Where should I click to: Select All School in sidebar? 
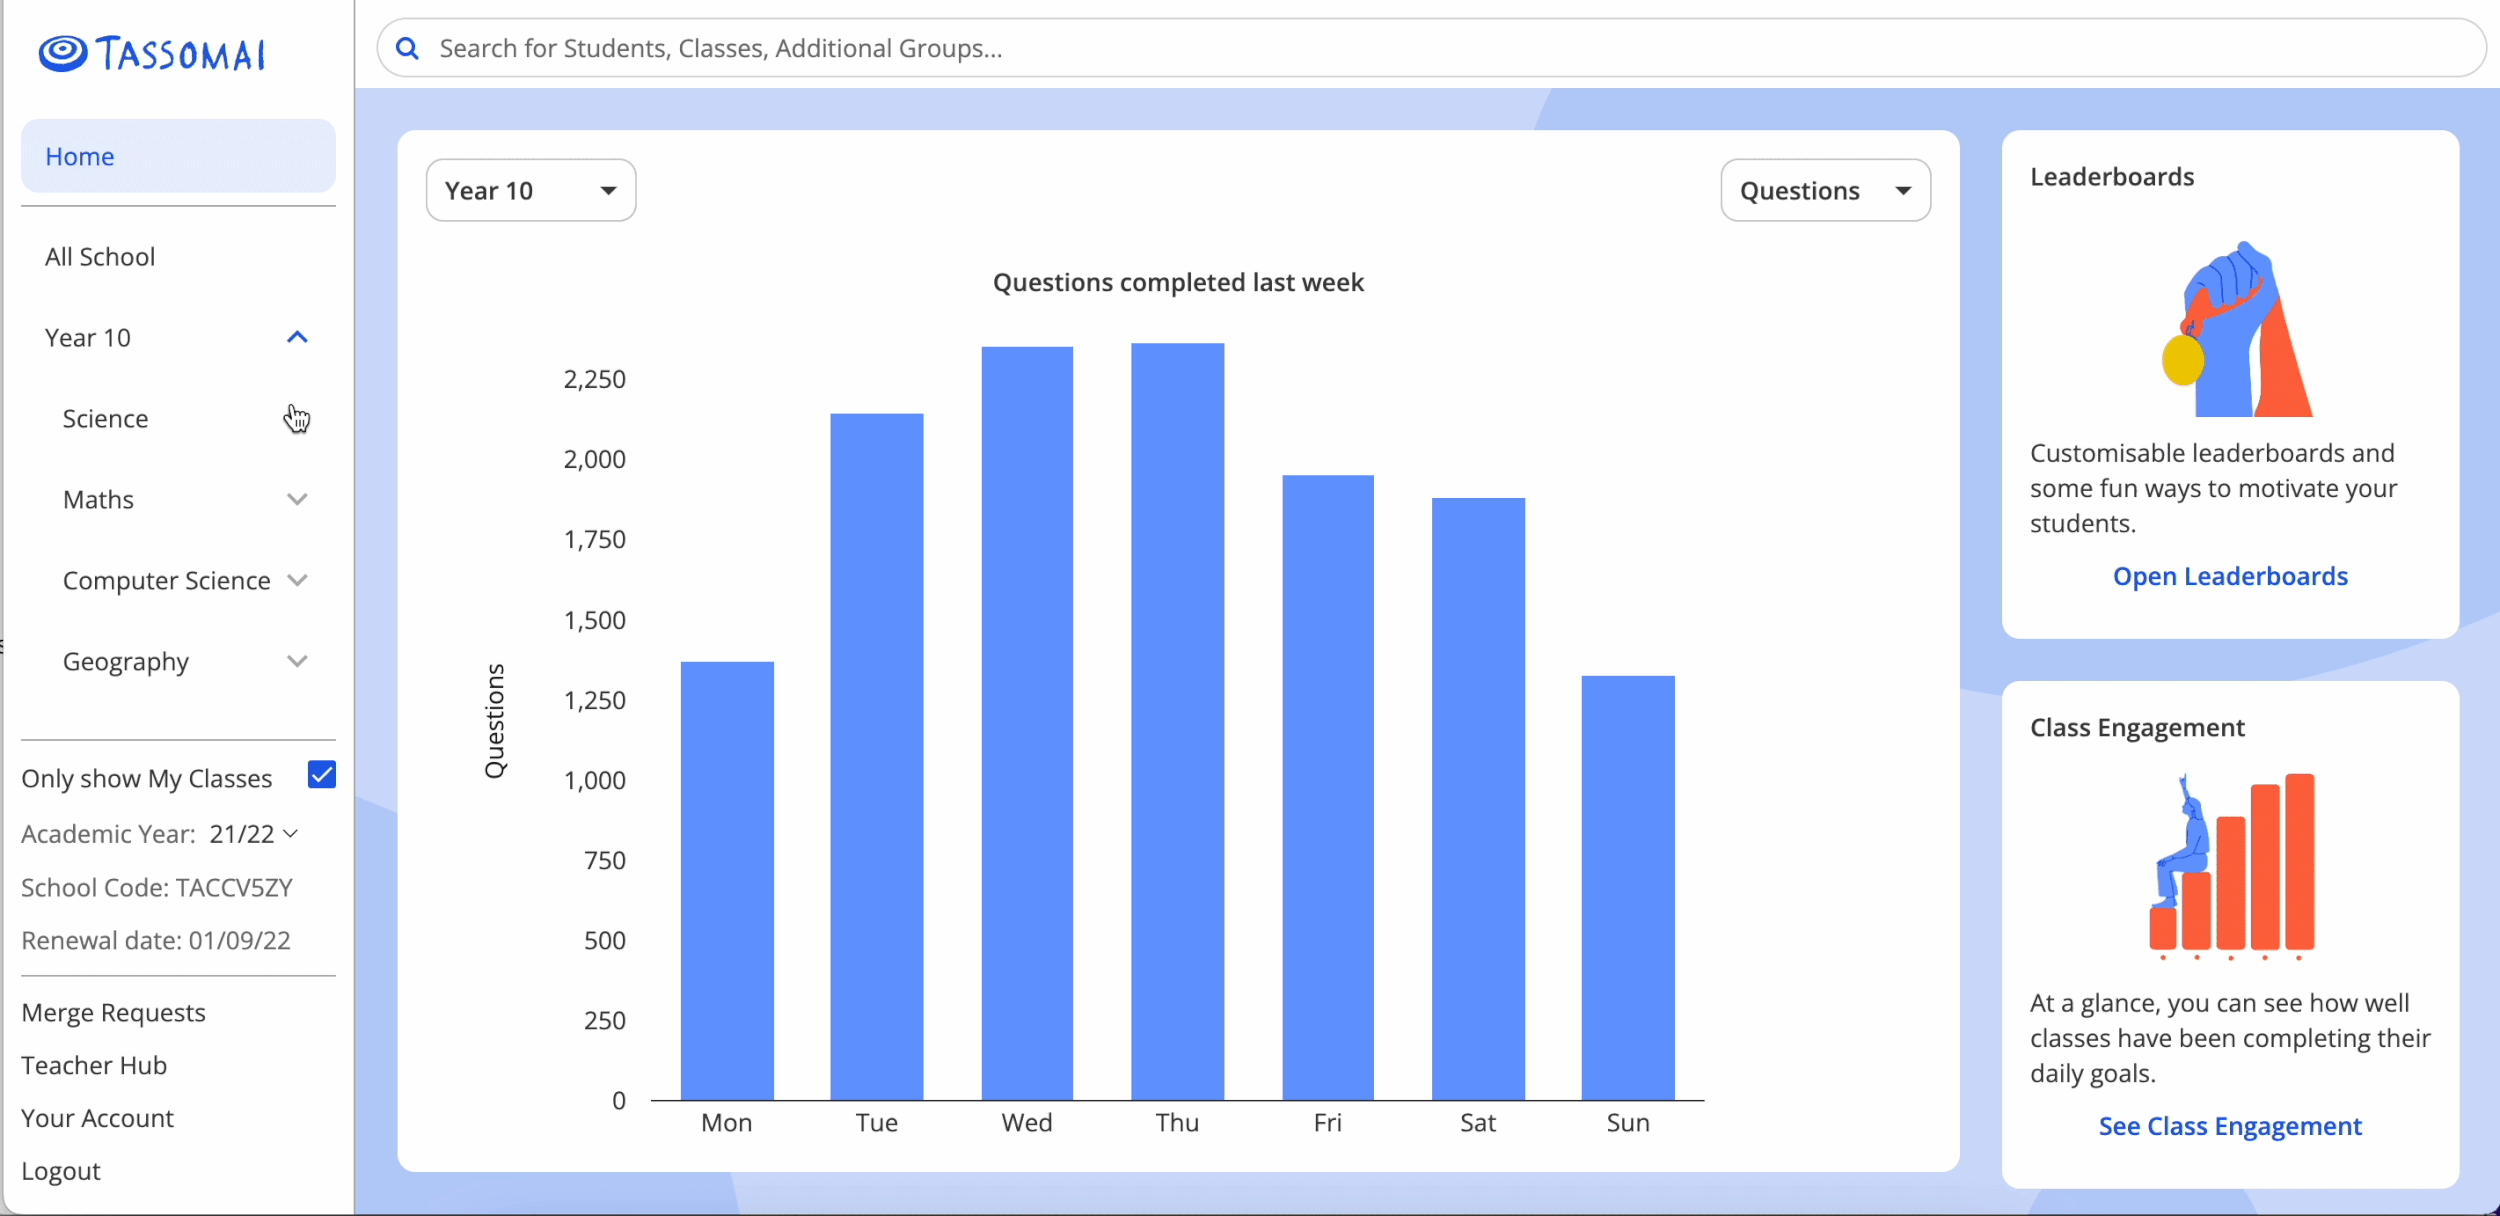(x=100, y=257)
